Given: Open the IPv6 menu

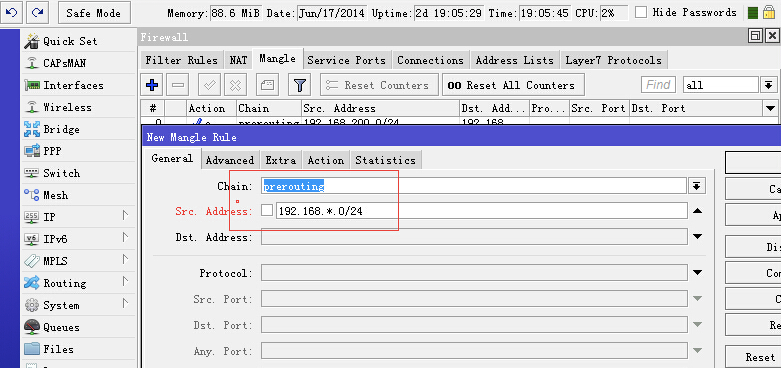Looking at the screenshot, I should [x=78, y=239].
